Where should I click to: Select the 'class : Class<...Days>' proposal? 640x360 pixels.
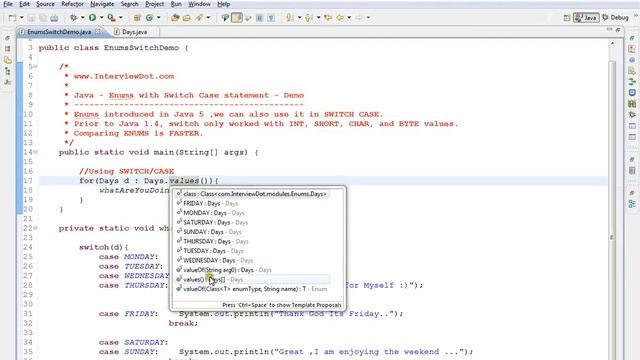tap(252, 194)
